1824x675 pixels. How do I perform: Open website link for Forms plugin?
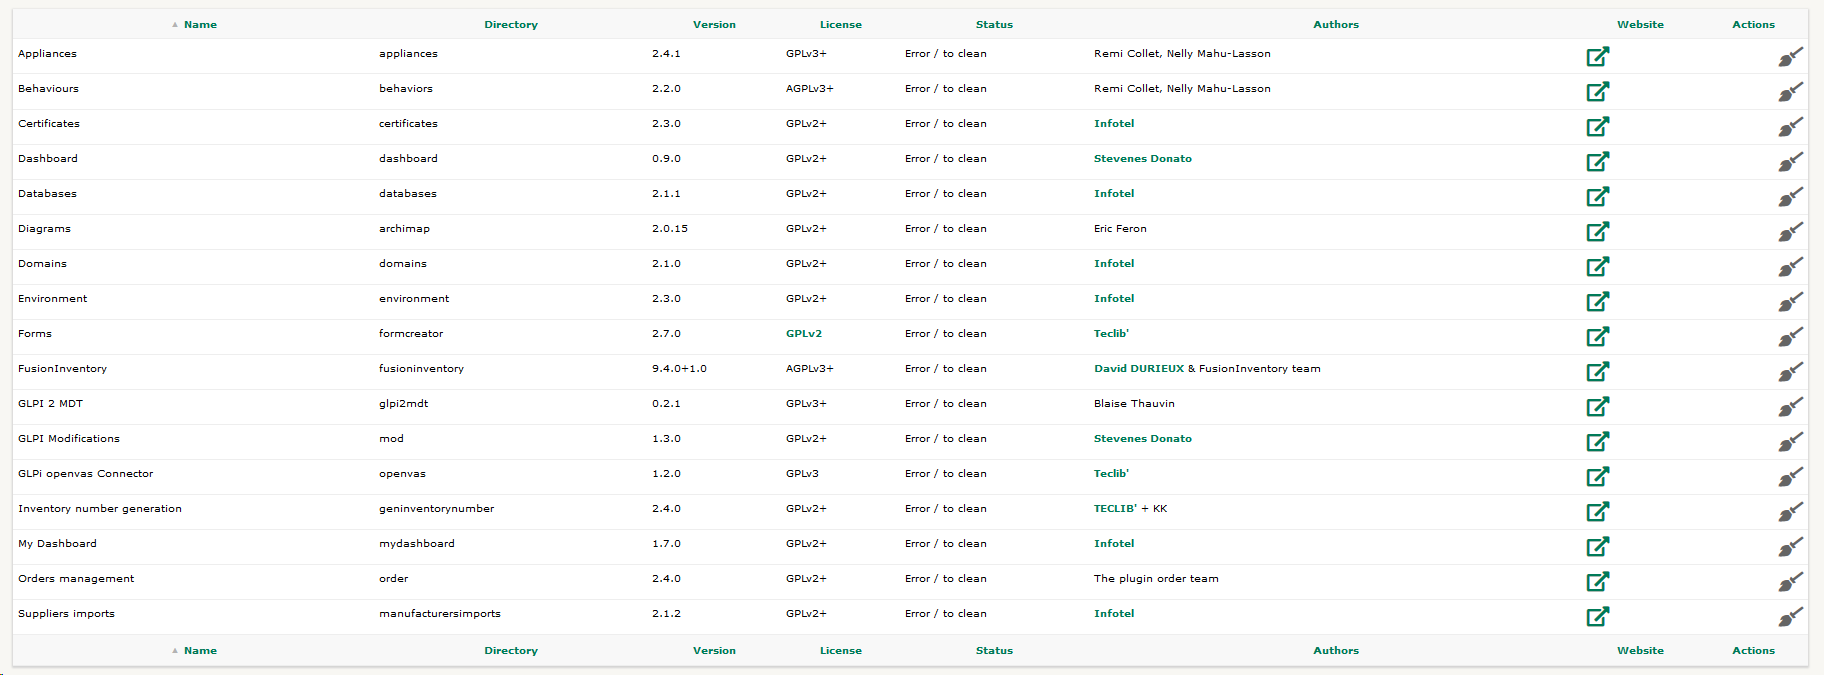coord(1598,336)
